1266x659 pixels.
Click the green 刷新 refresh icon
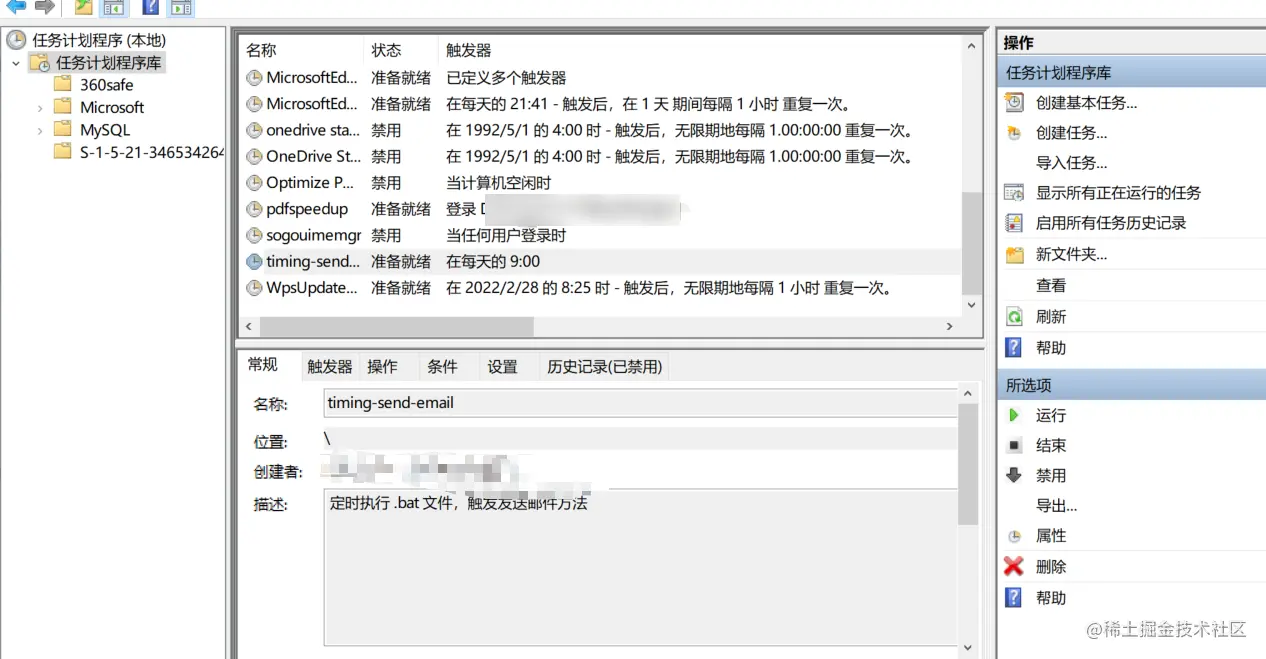[x=1014, y=317]
